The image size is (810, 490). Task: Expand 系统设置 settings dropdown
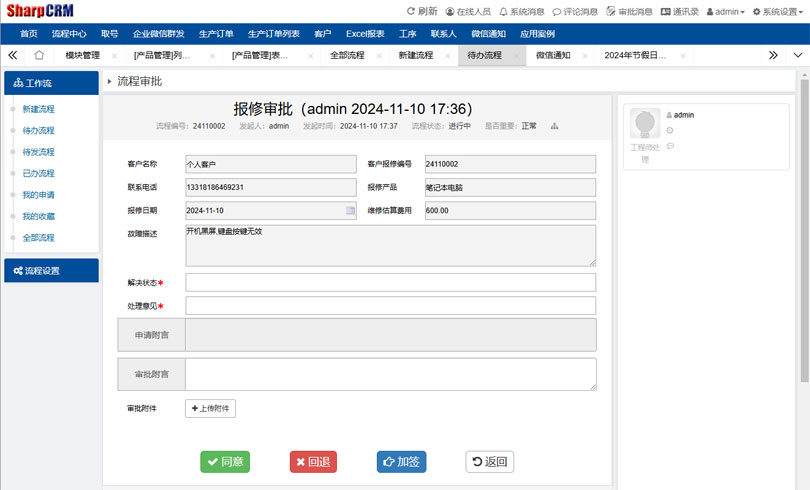click(777, 11)
